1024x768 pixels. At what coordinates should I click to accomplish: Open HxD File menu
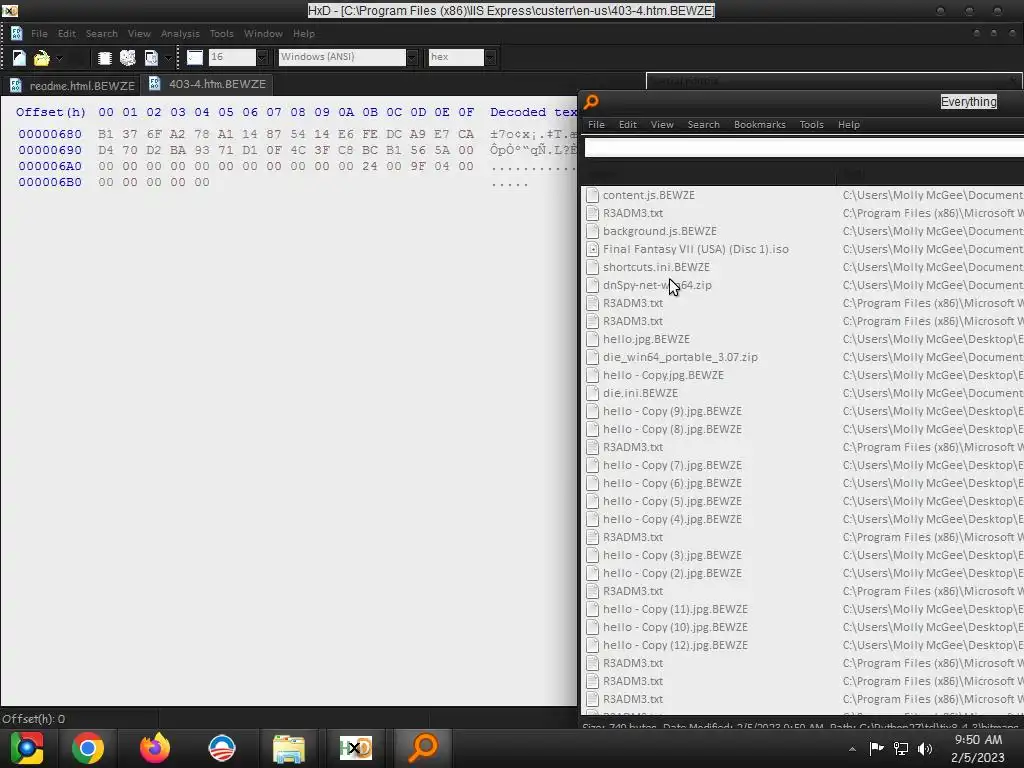click(x=39, y=33)
